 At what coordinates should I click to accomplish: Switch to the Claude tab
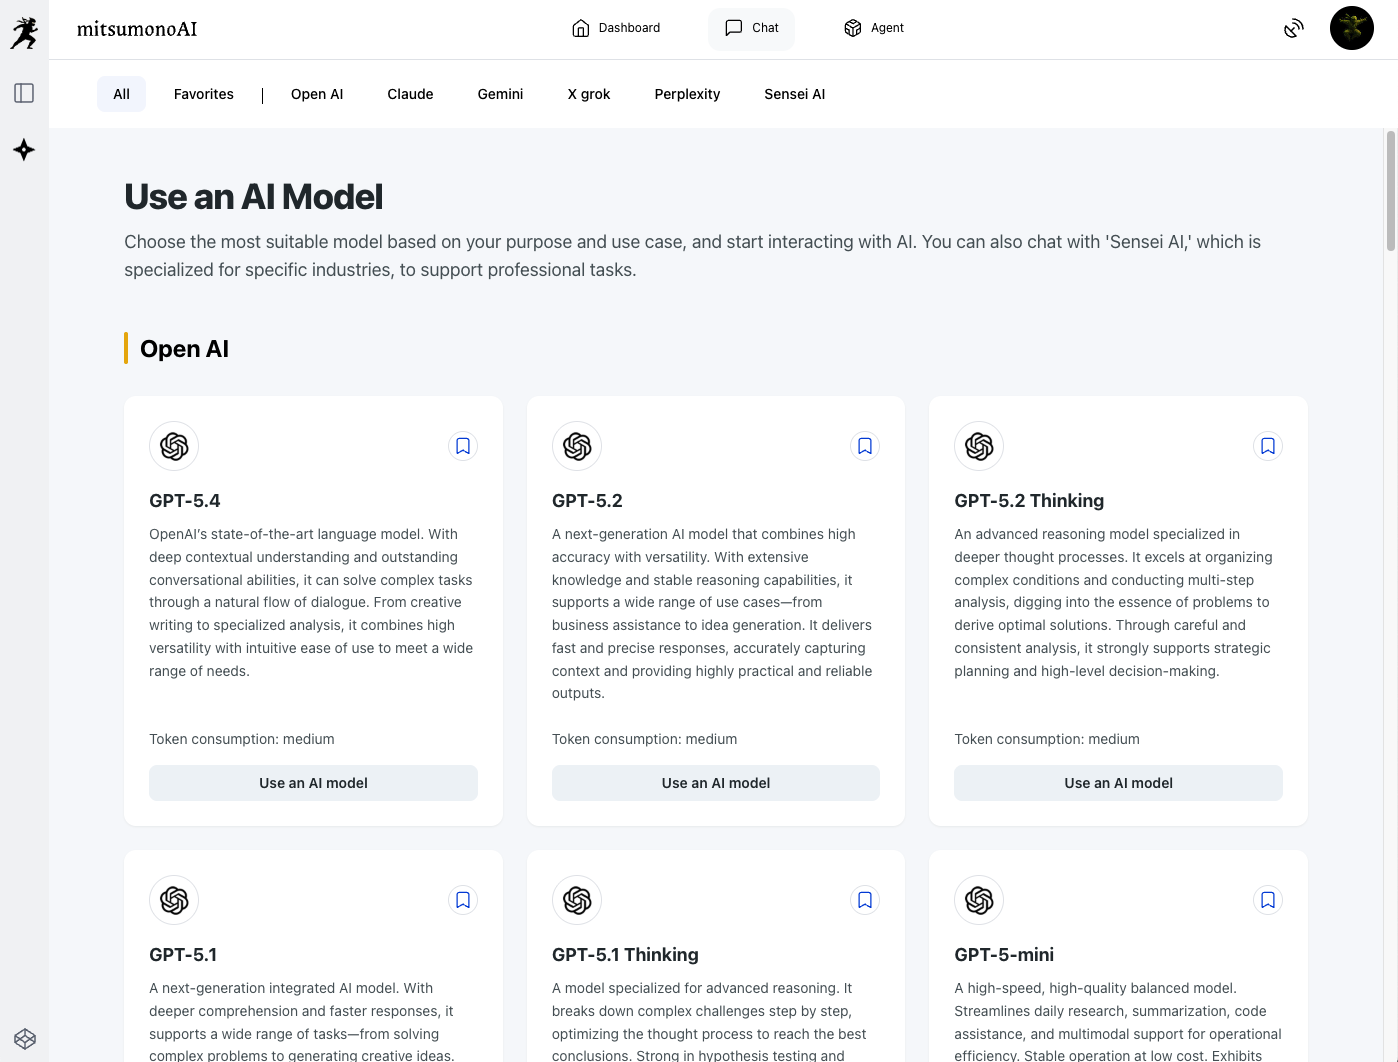click(411, 94)
